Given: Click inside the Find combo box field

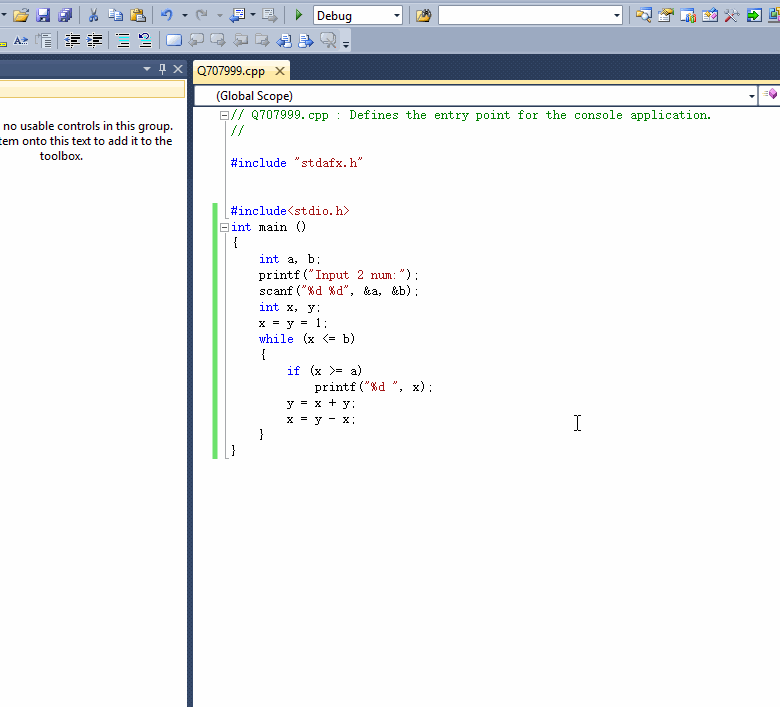Looking at the screenshot, I should point(525,15).
